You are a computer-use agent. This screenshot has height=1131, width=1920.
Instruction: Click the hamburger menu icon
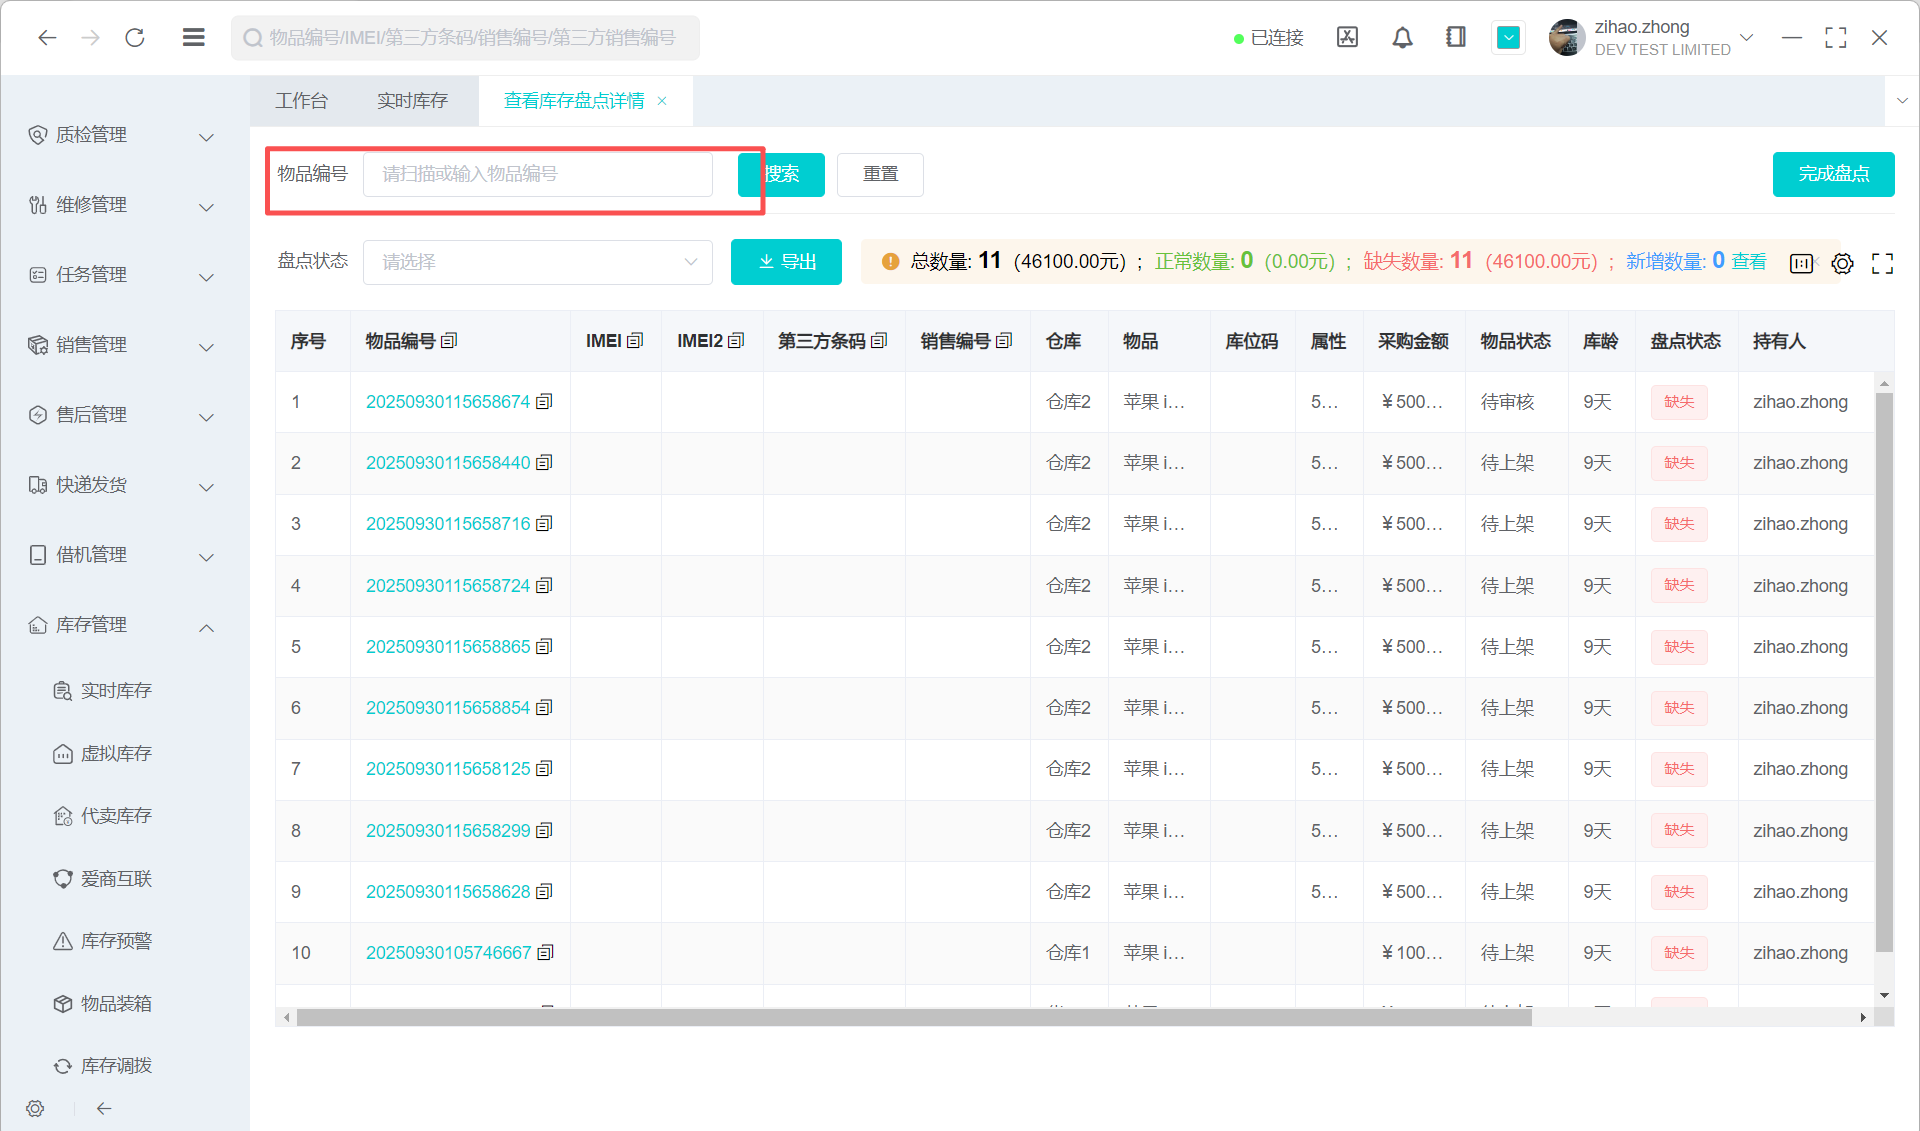click(x=194, y=38)
